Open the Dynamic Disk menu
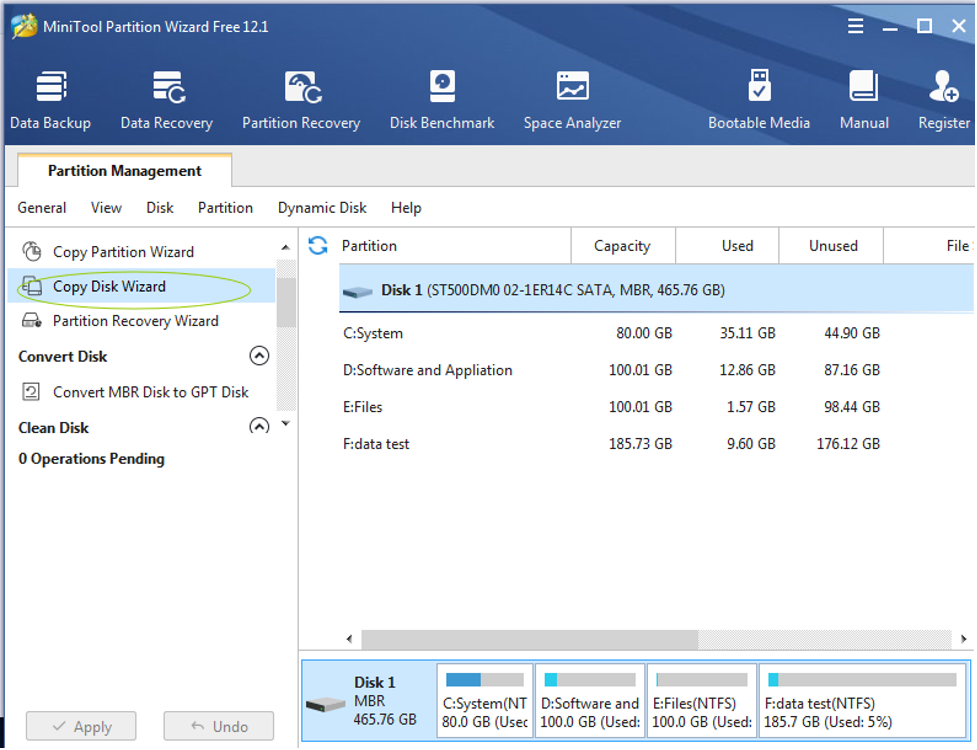 [322, 208]
